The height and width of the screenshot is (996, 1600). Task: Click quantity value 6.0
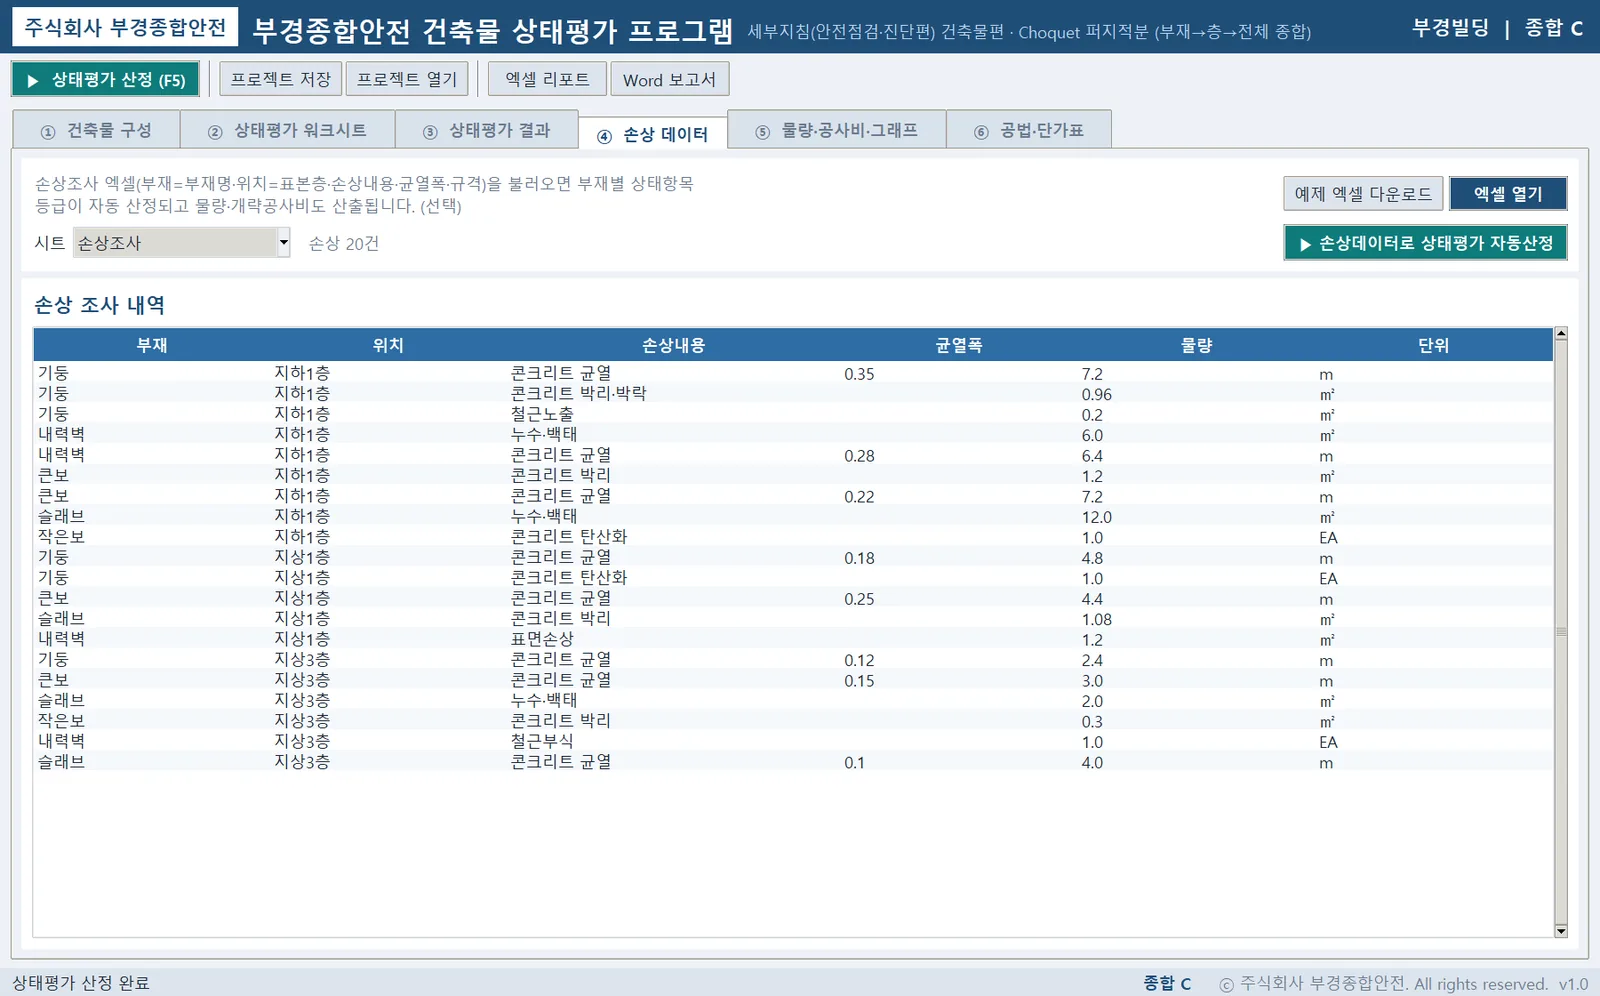click(x=1092, y=435)
